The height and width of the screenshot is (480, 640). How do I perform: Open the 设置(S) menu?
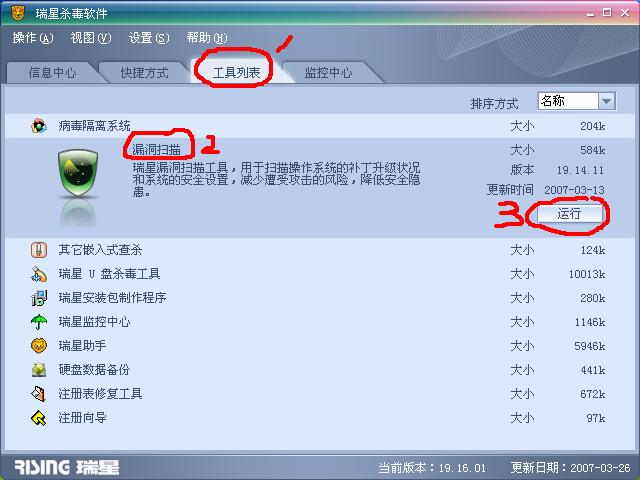click(149, 38)
